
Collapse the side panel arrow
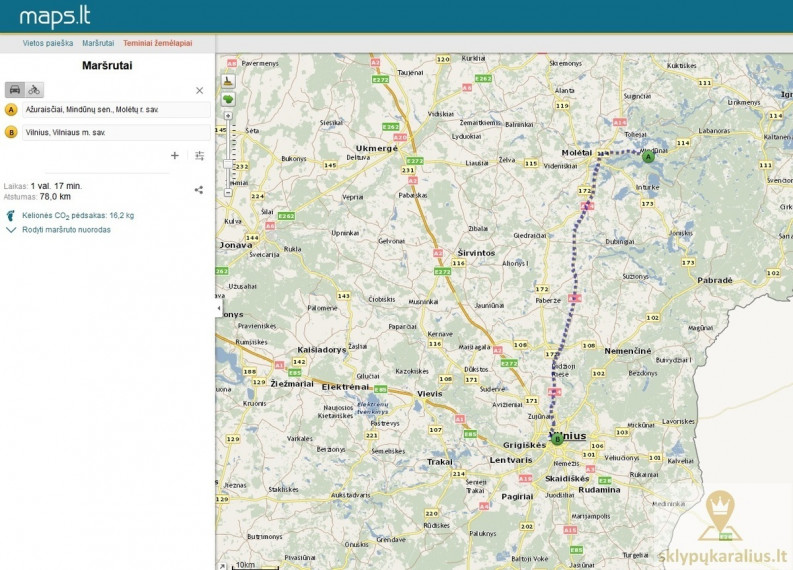(219, 308)
